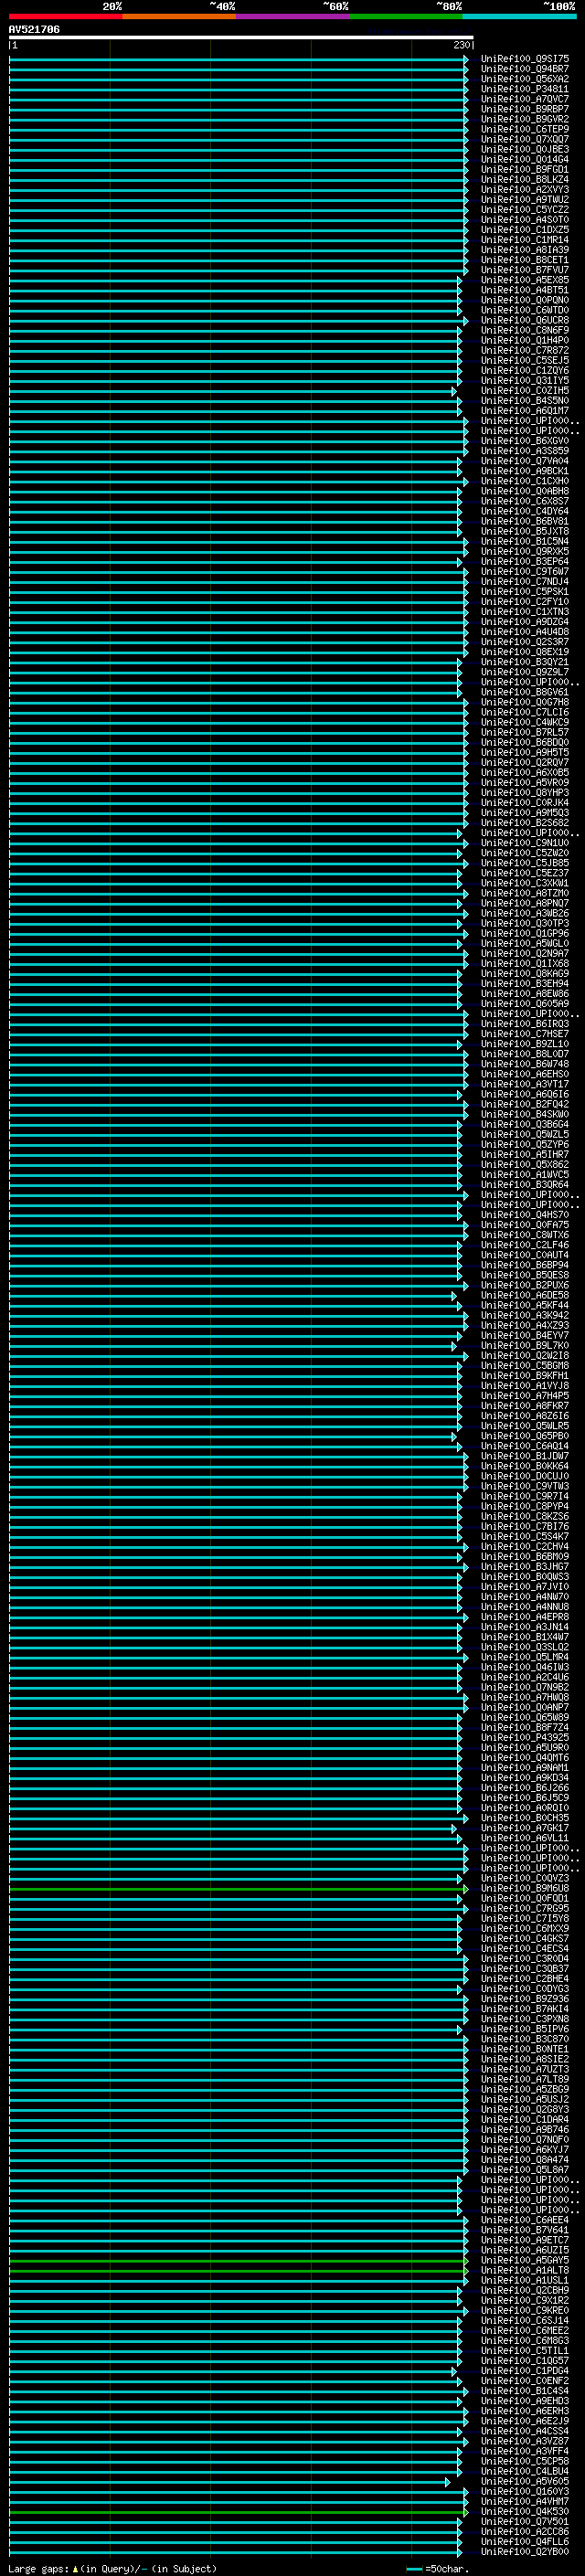The height and width of the screenshot is (2576, 585).
Task: Click the green ~80% identity legend segment
Action: click(406, 16)
